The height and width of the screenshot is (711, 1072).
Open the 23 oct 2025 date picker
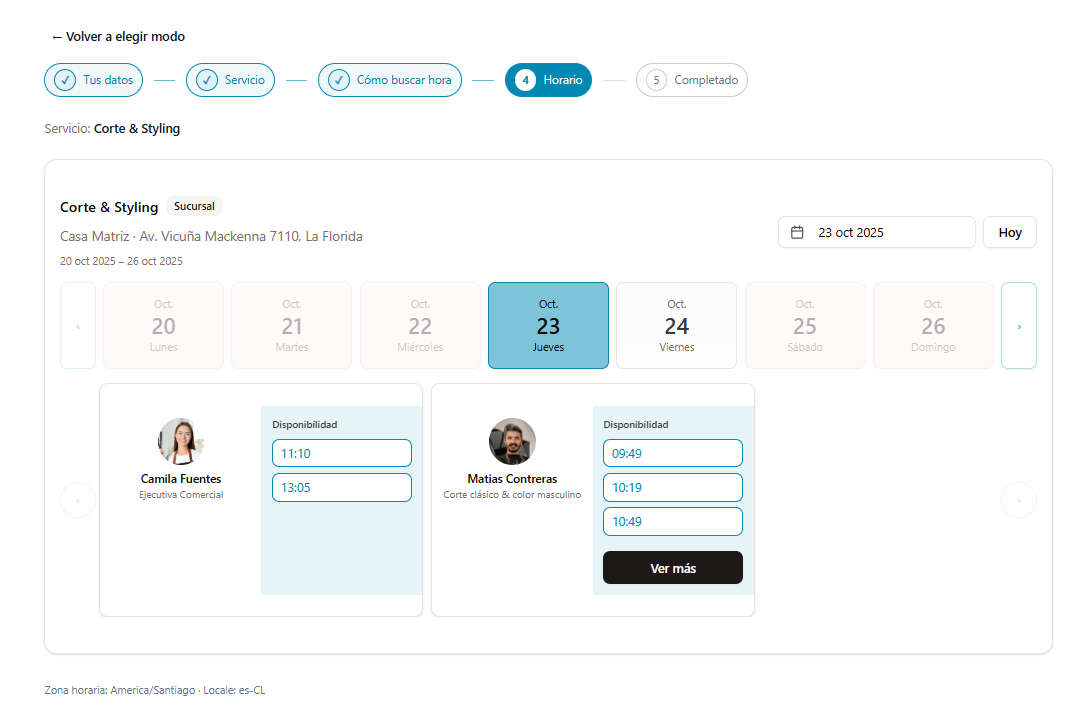coord(876,232)
